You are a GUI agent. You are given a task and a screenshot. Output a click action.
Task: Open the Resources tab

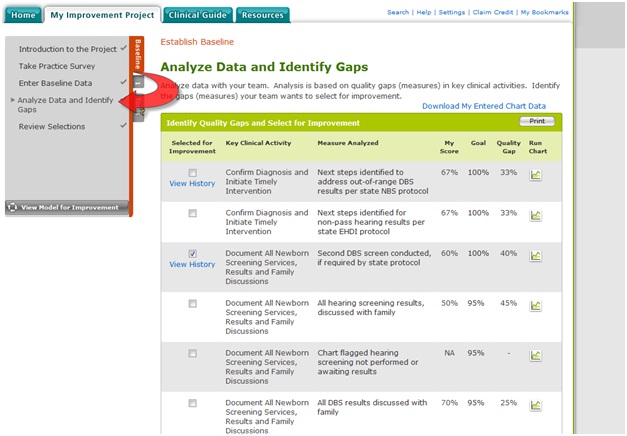264,14
